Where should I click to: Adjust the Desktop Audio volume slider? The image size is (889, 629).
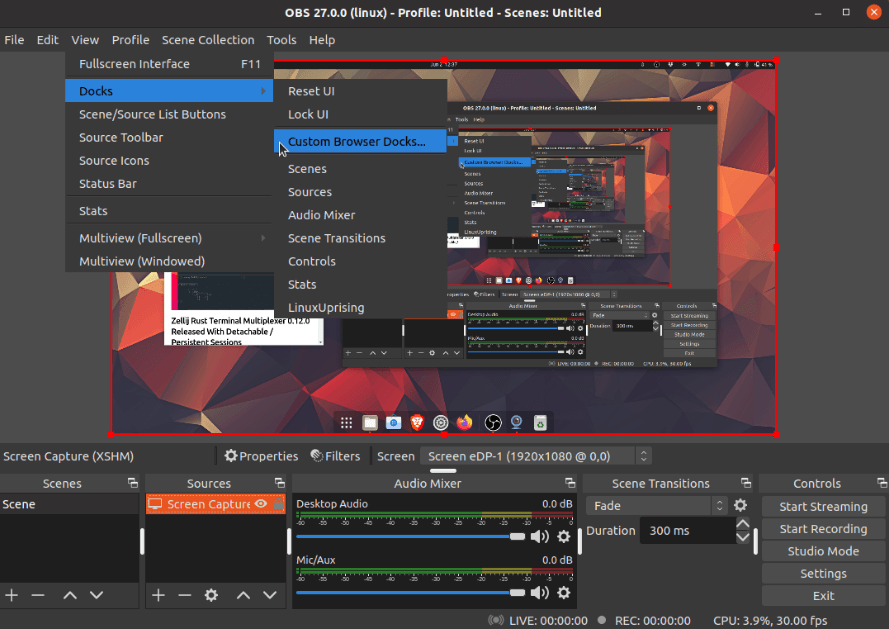click(411, 537)
